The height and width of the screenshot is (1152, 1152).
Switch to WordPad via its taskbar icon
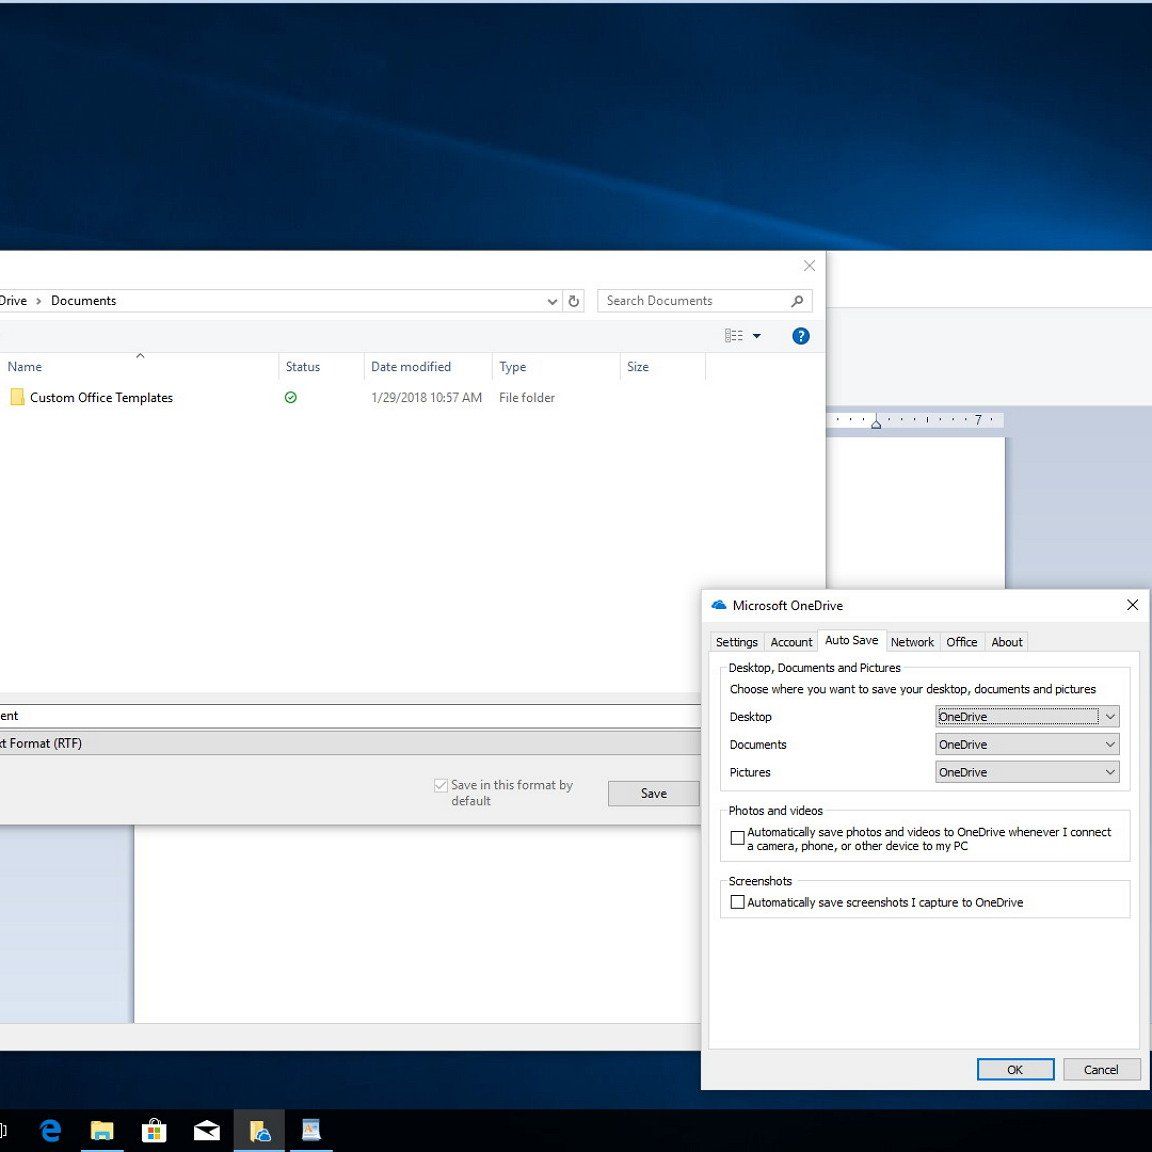tap(311, 1130)
